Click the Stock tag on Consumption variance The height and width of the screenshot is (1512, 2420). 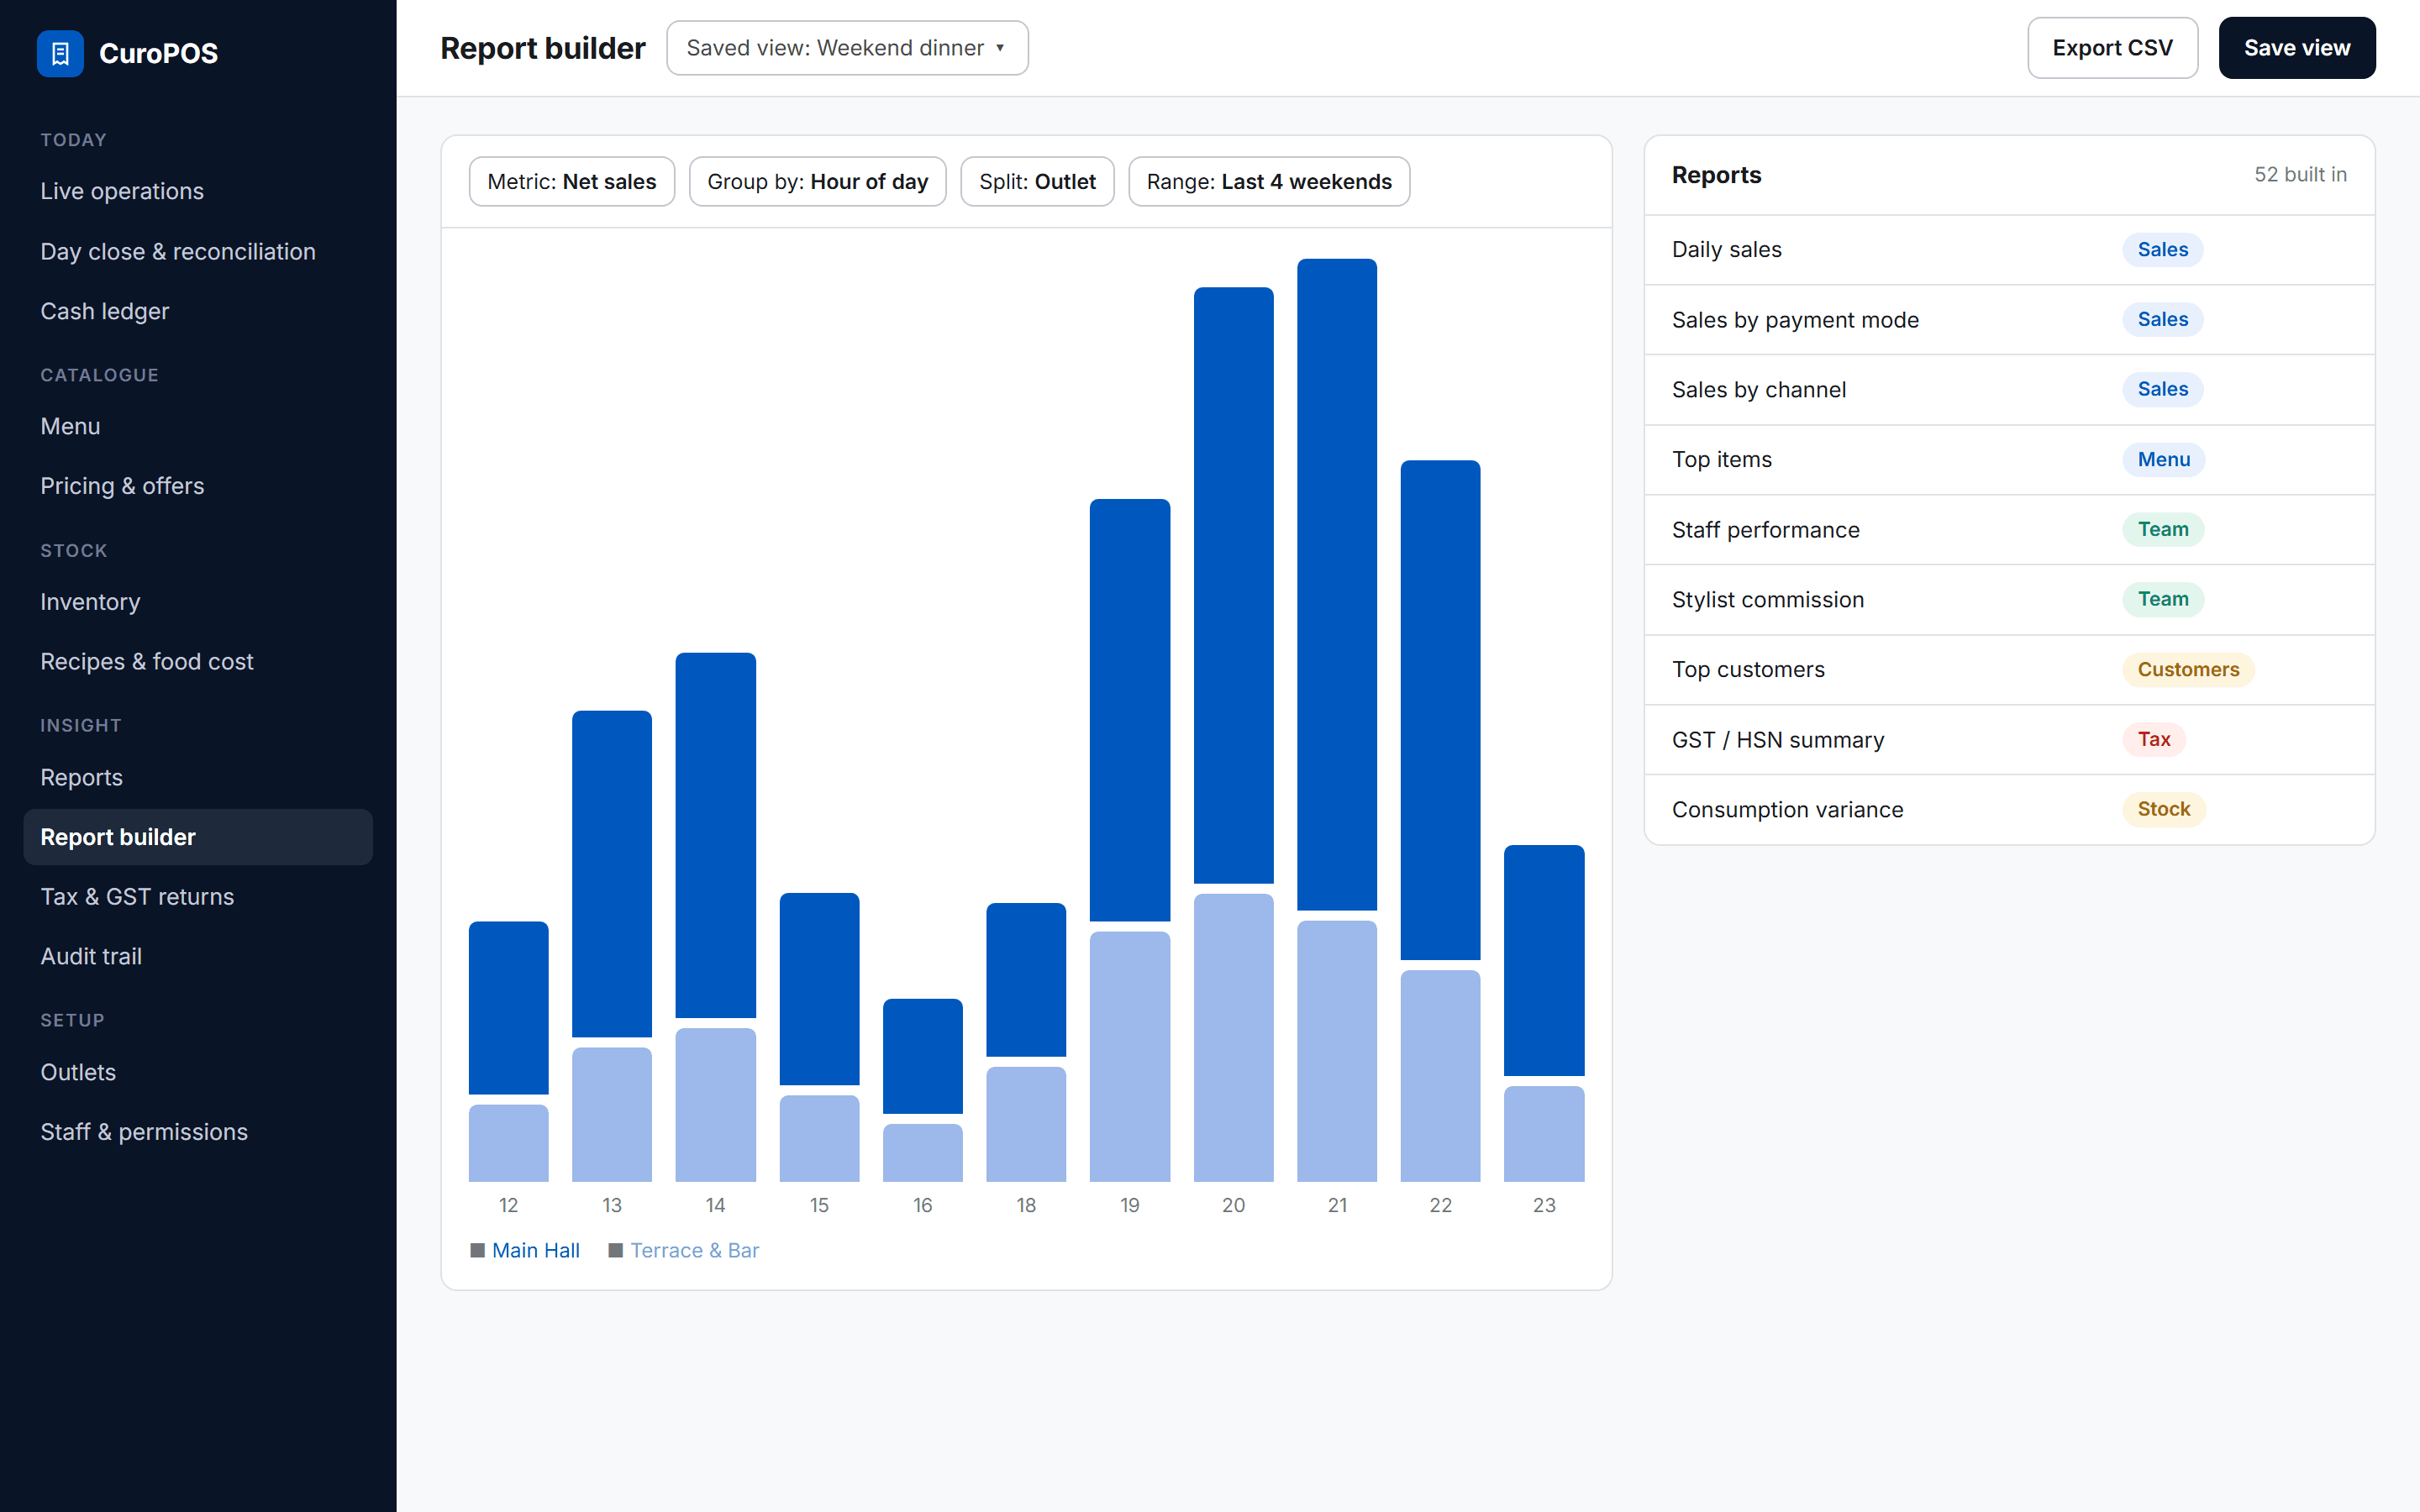(x=2163, y=809)
